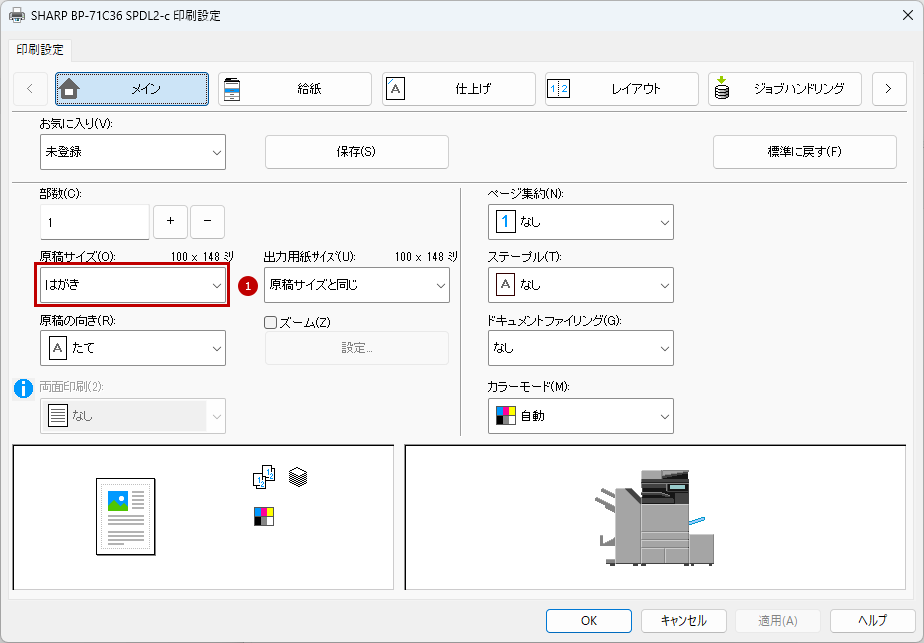Switch to the 給紙 tab
This screenshot has height=643, width=924.
point(295,89)
